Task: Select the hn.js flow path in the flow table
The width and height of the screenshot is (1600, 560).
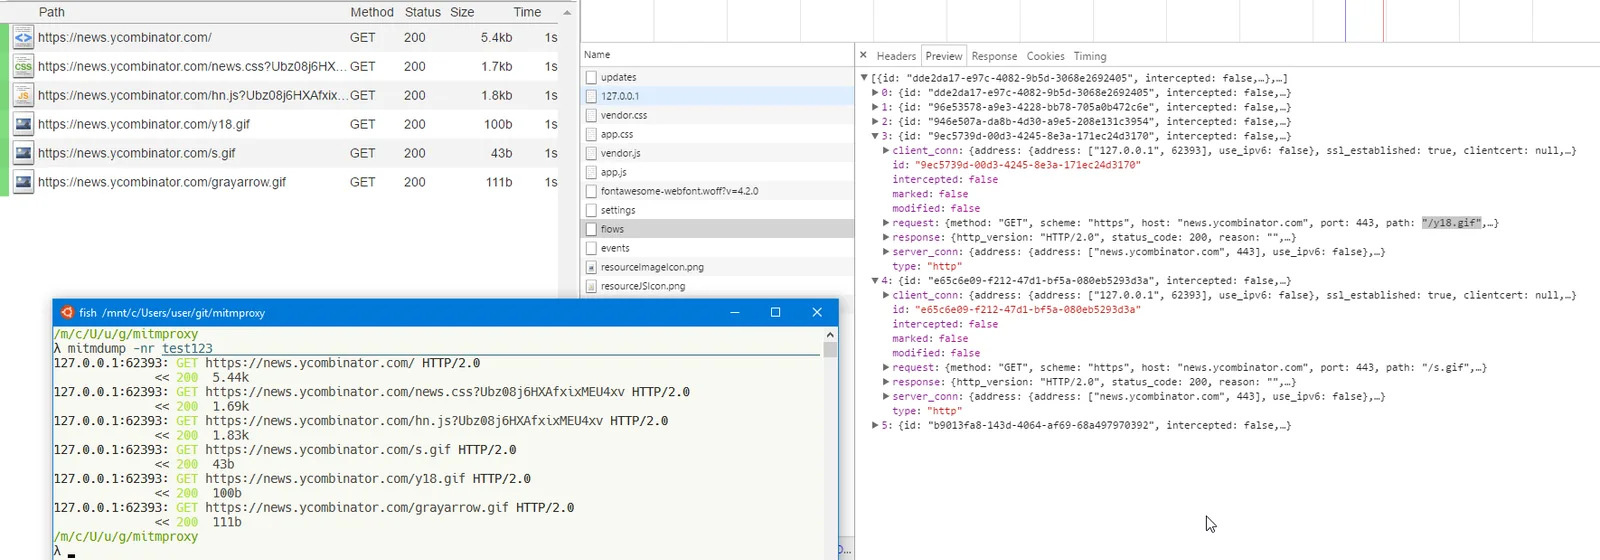Action: (192, 96)
